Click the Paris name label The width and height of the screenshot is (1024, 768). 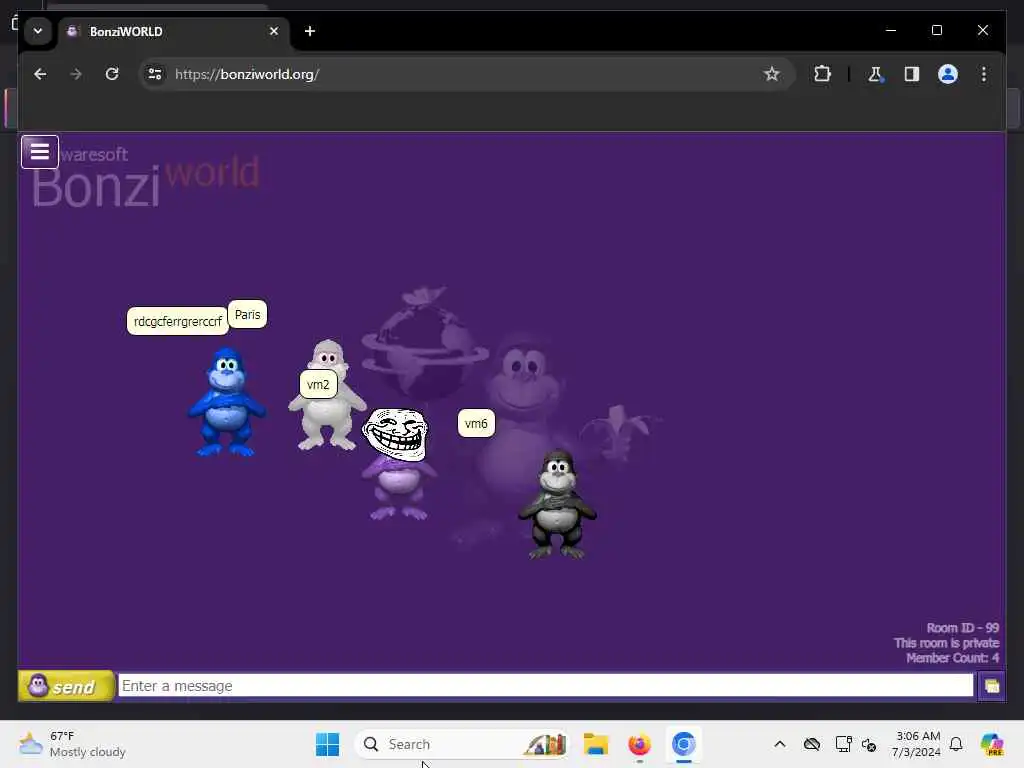coord(248,314)
